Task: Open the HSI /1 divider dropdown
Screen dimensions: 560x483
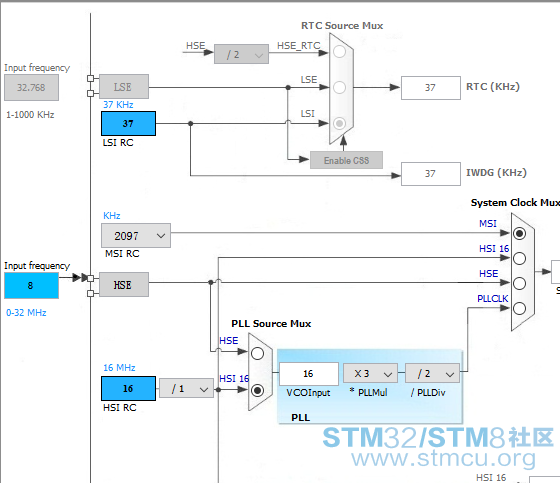Action: point(186,388)
